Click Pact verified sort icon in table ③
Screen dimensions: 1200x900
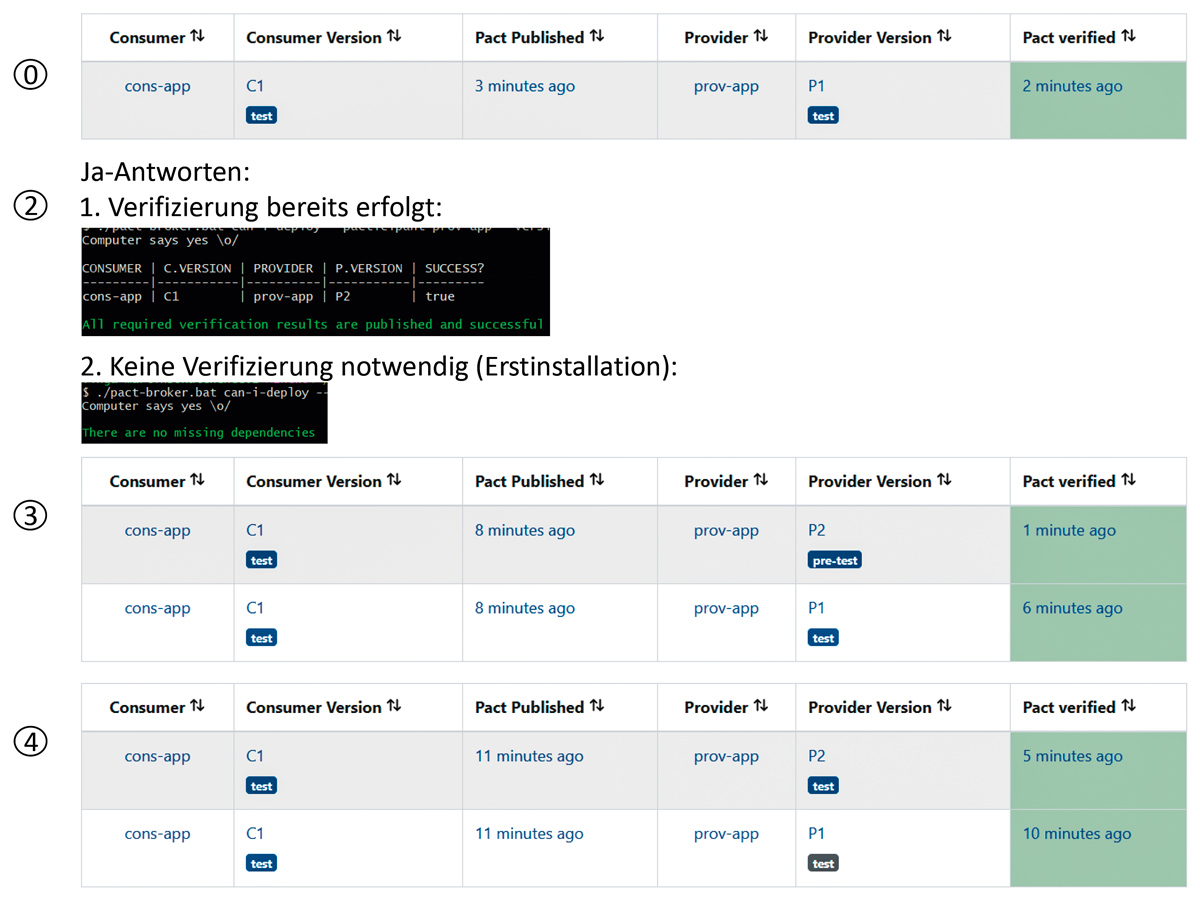[x=1129, y=481]
